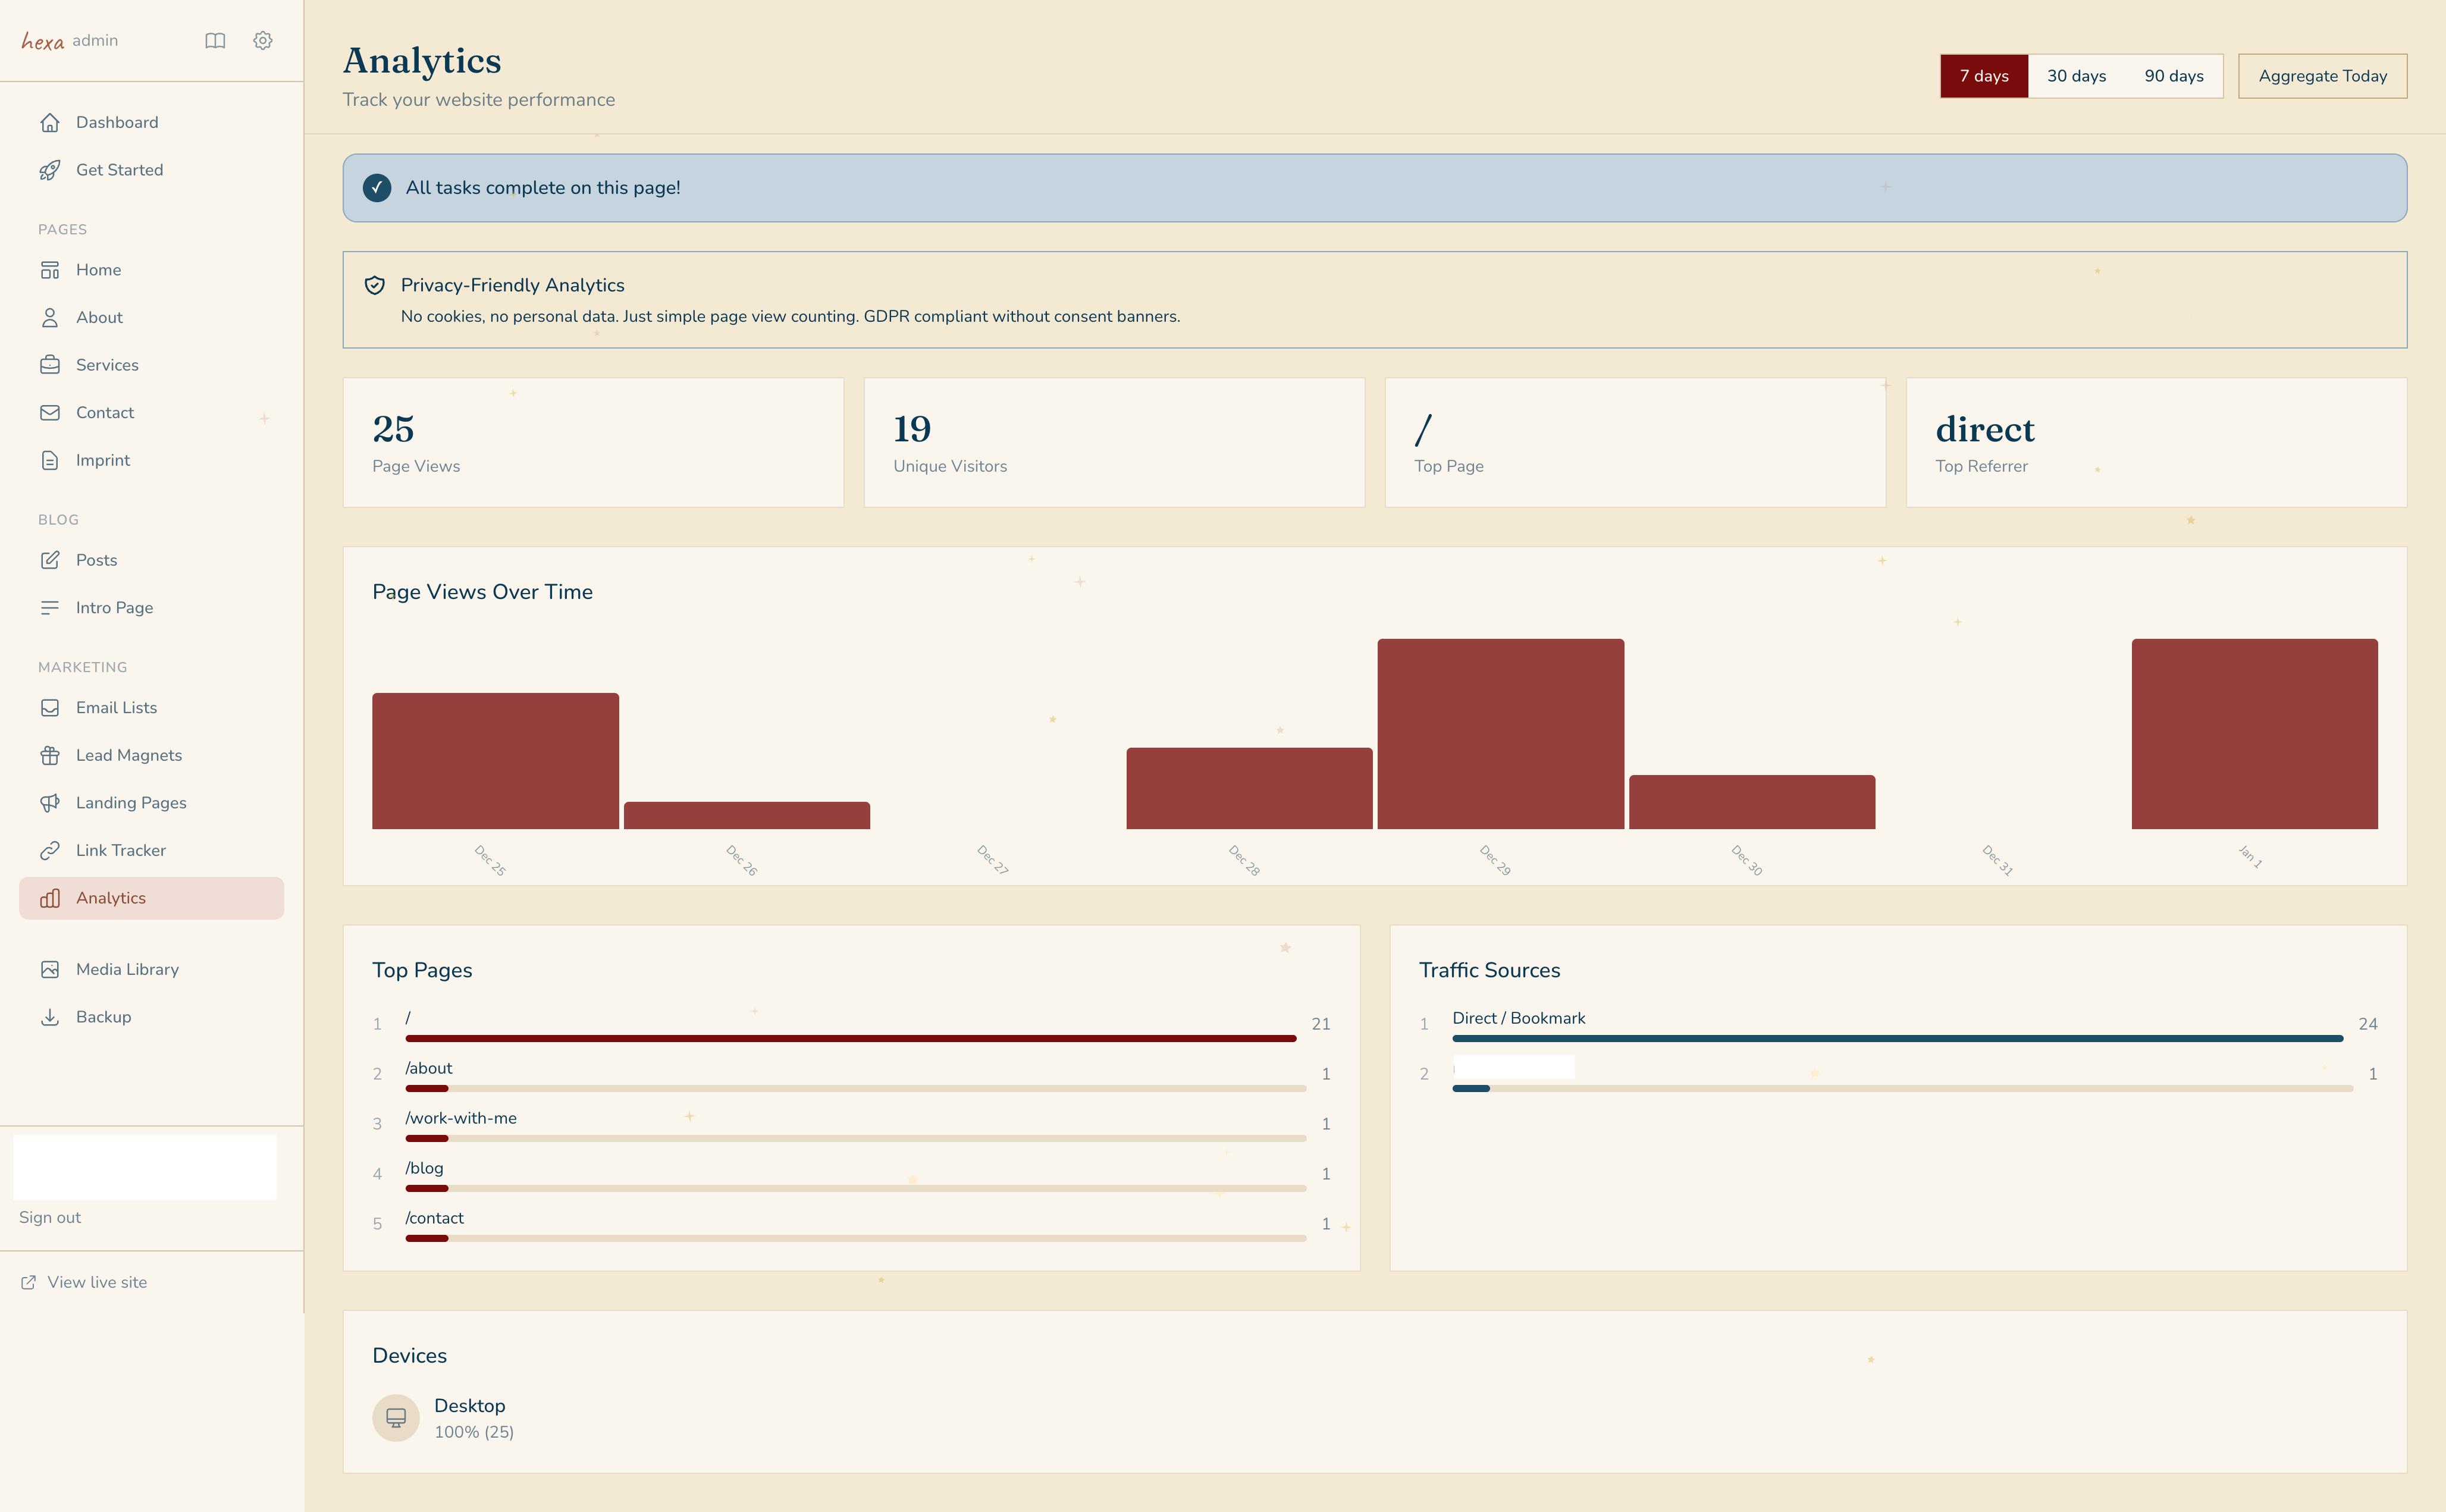Screen dimensions: 2446x1512
Task: Select the Contact mail icon under Pages
Action: 51,412
